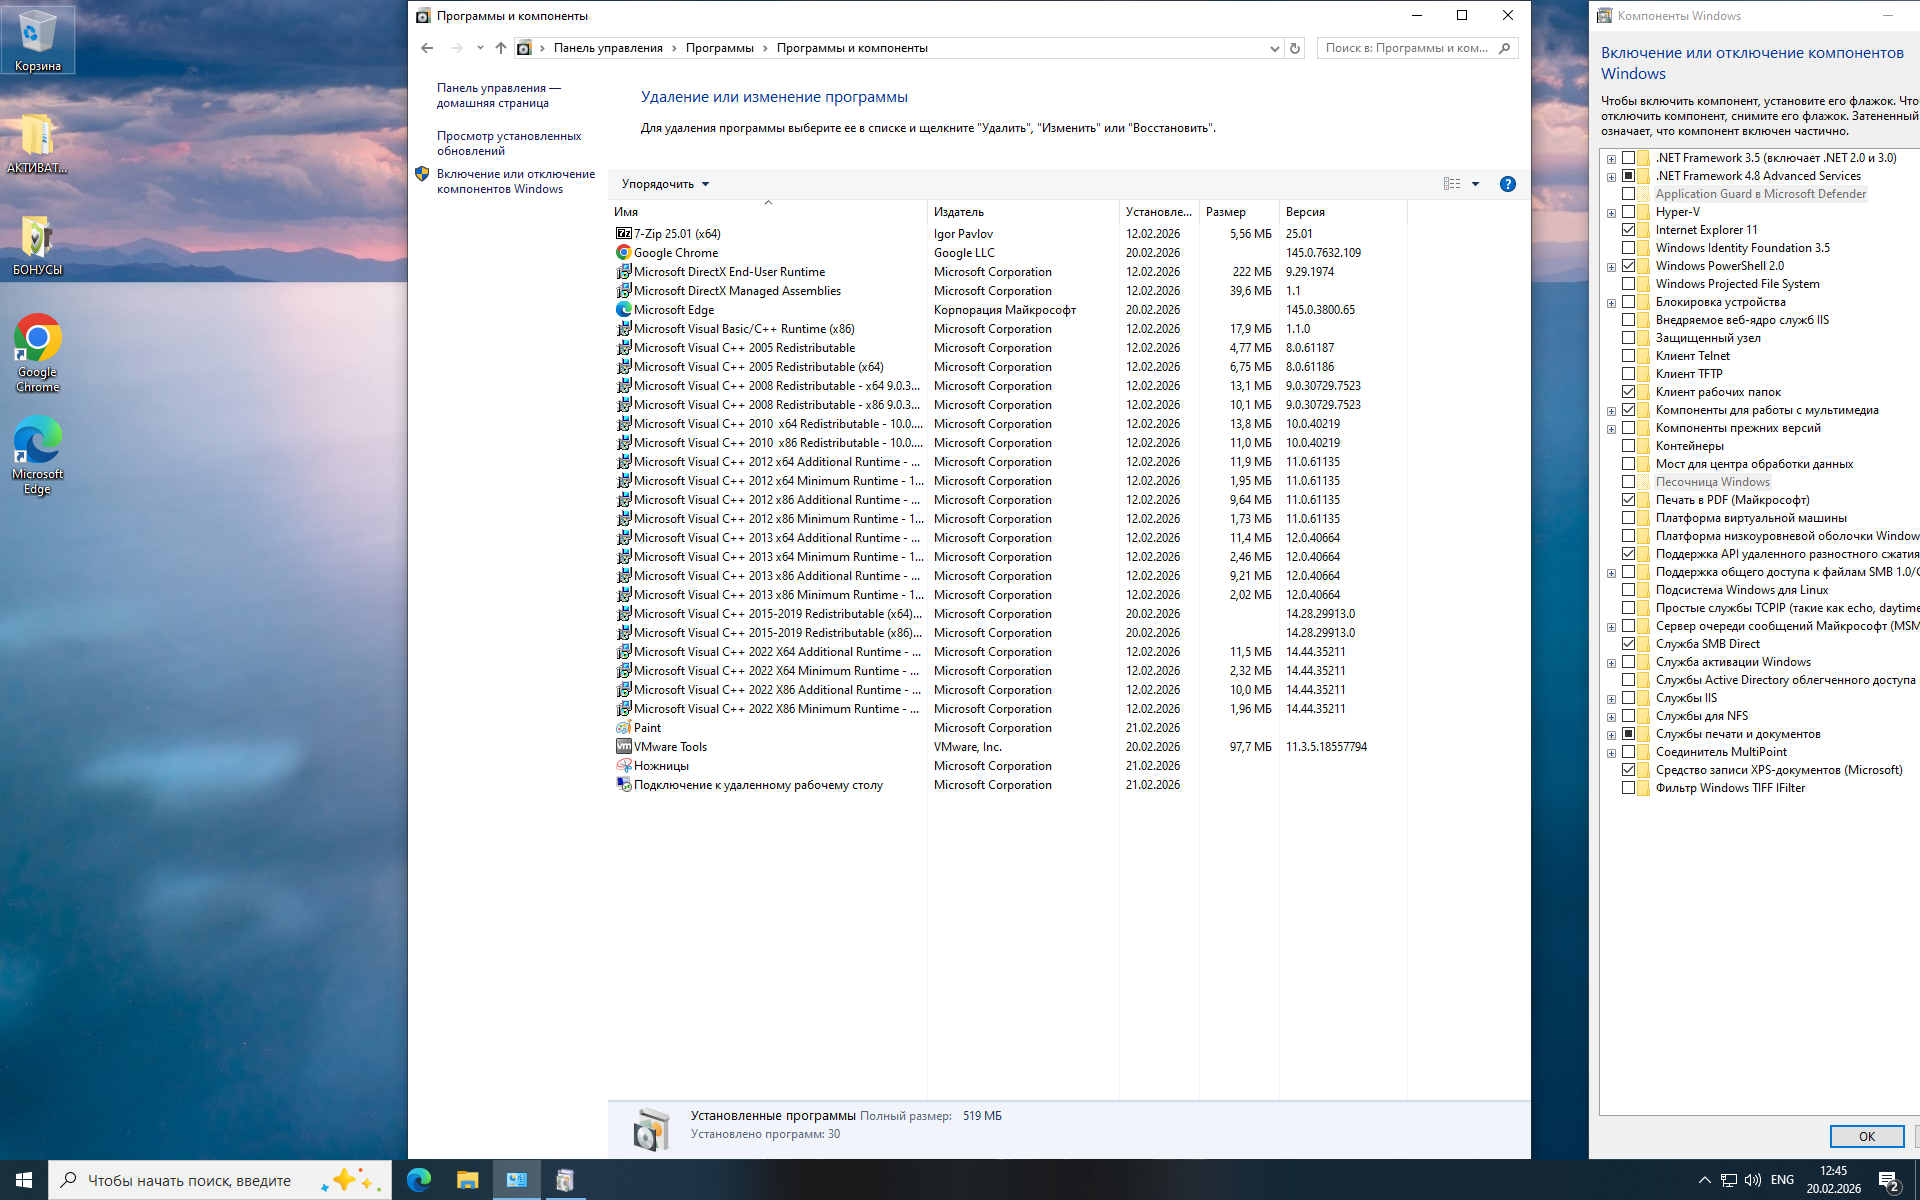Sort the list by the Издатель column header

click(x=959, y=212)
